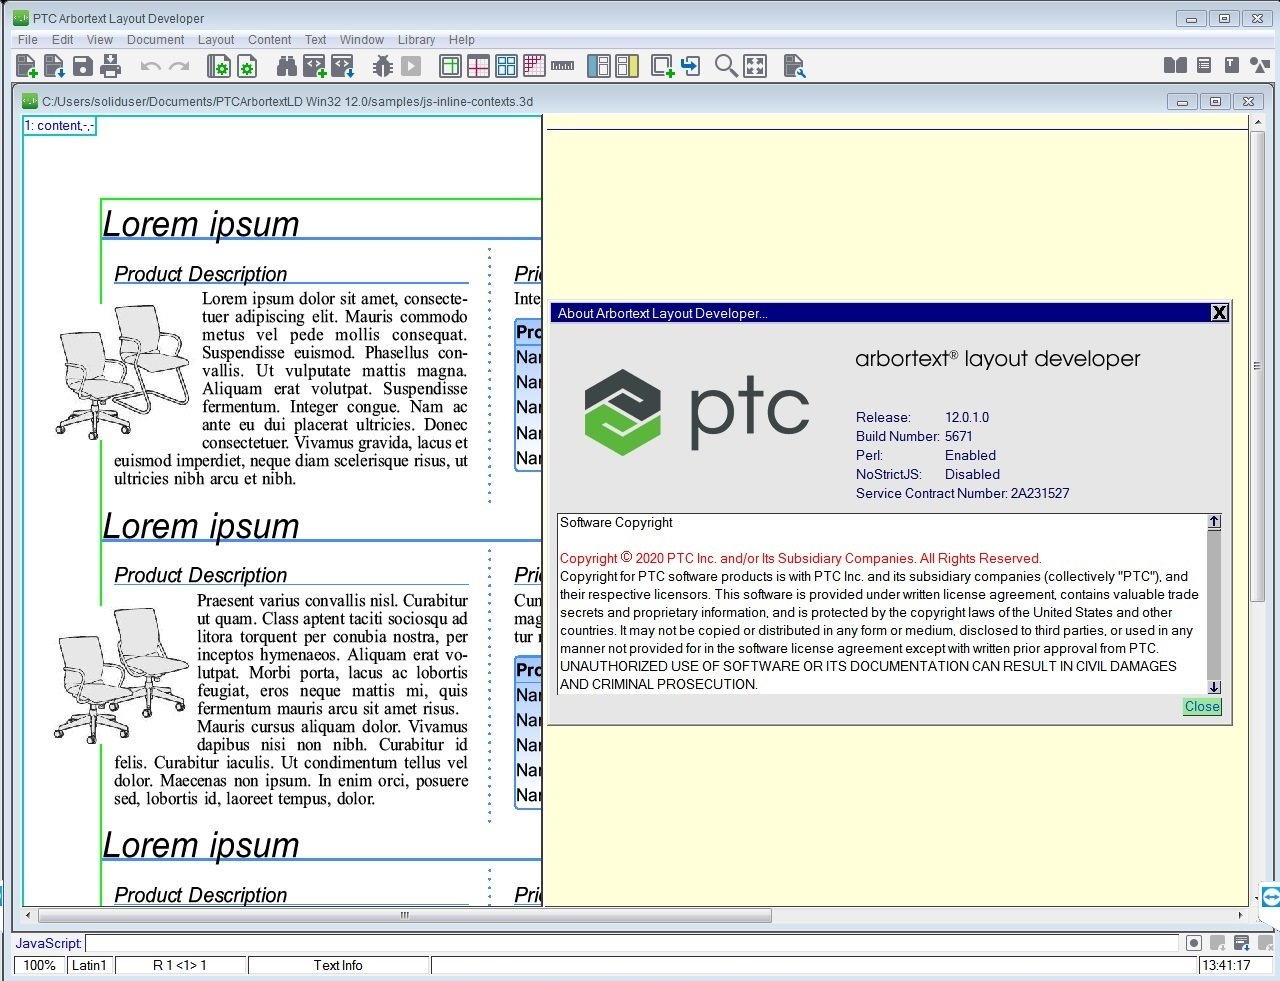Toggle the blue grid view icon
The image size is (1280, 981).
(507, 66)
